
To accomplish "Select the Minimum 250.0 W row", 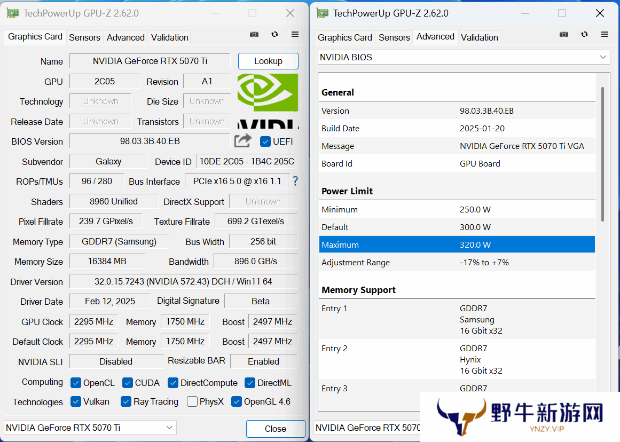I will 457,210.
